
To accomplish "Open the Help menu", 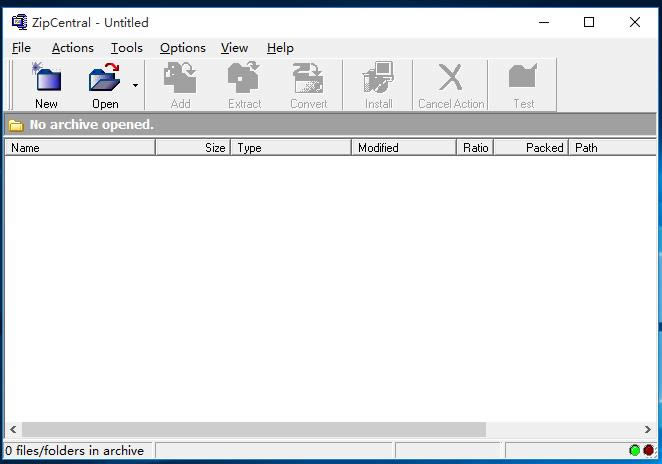I will tap(280, 48).
